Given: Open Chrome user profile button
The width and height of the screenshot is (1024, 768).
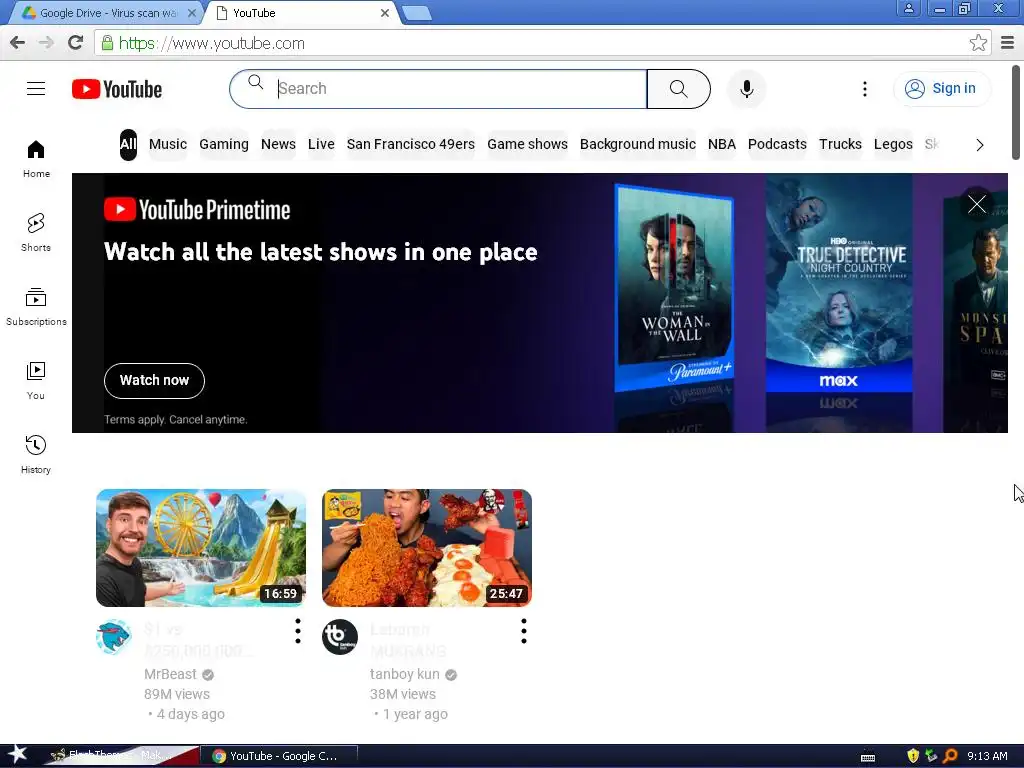Looking at the screenshot, I should pyautogui.click(x=908, y=8).
